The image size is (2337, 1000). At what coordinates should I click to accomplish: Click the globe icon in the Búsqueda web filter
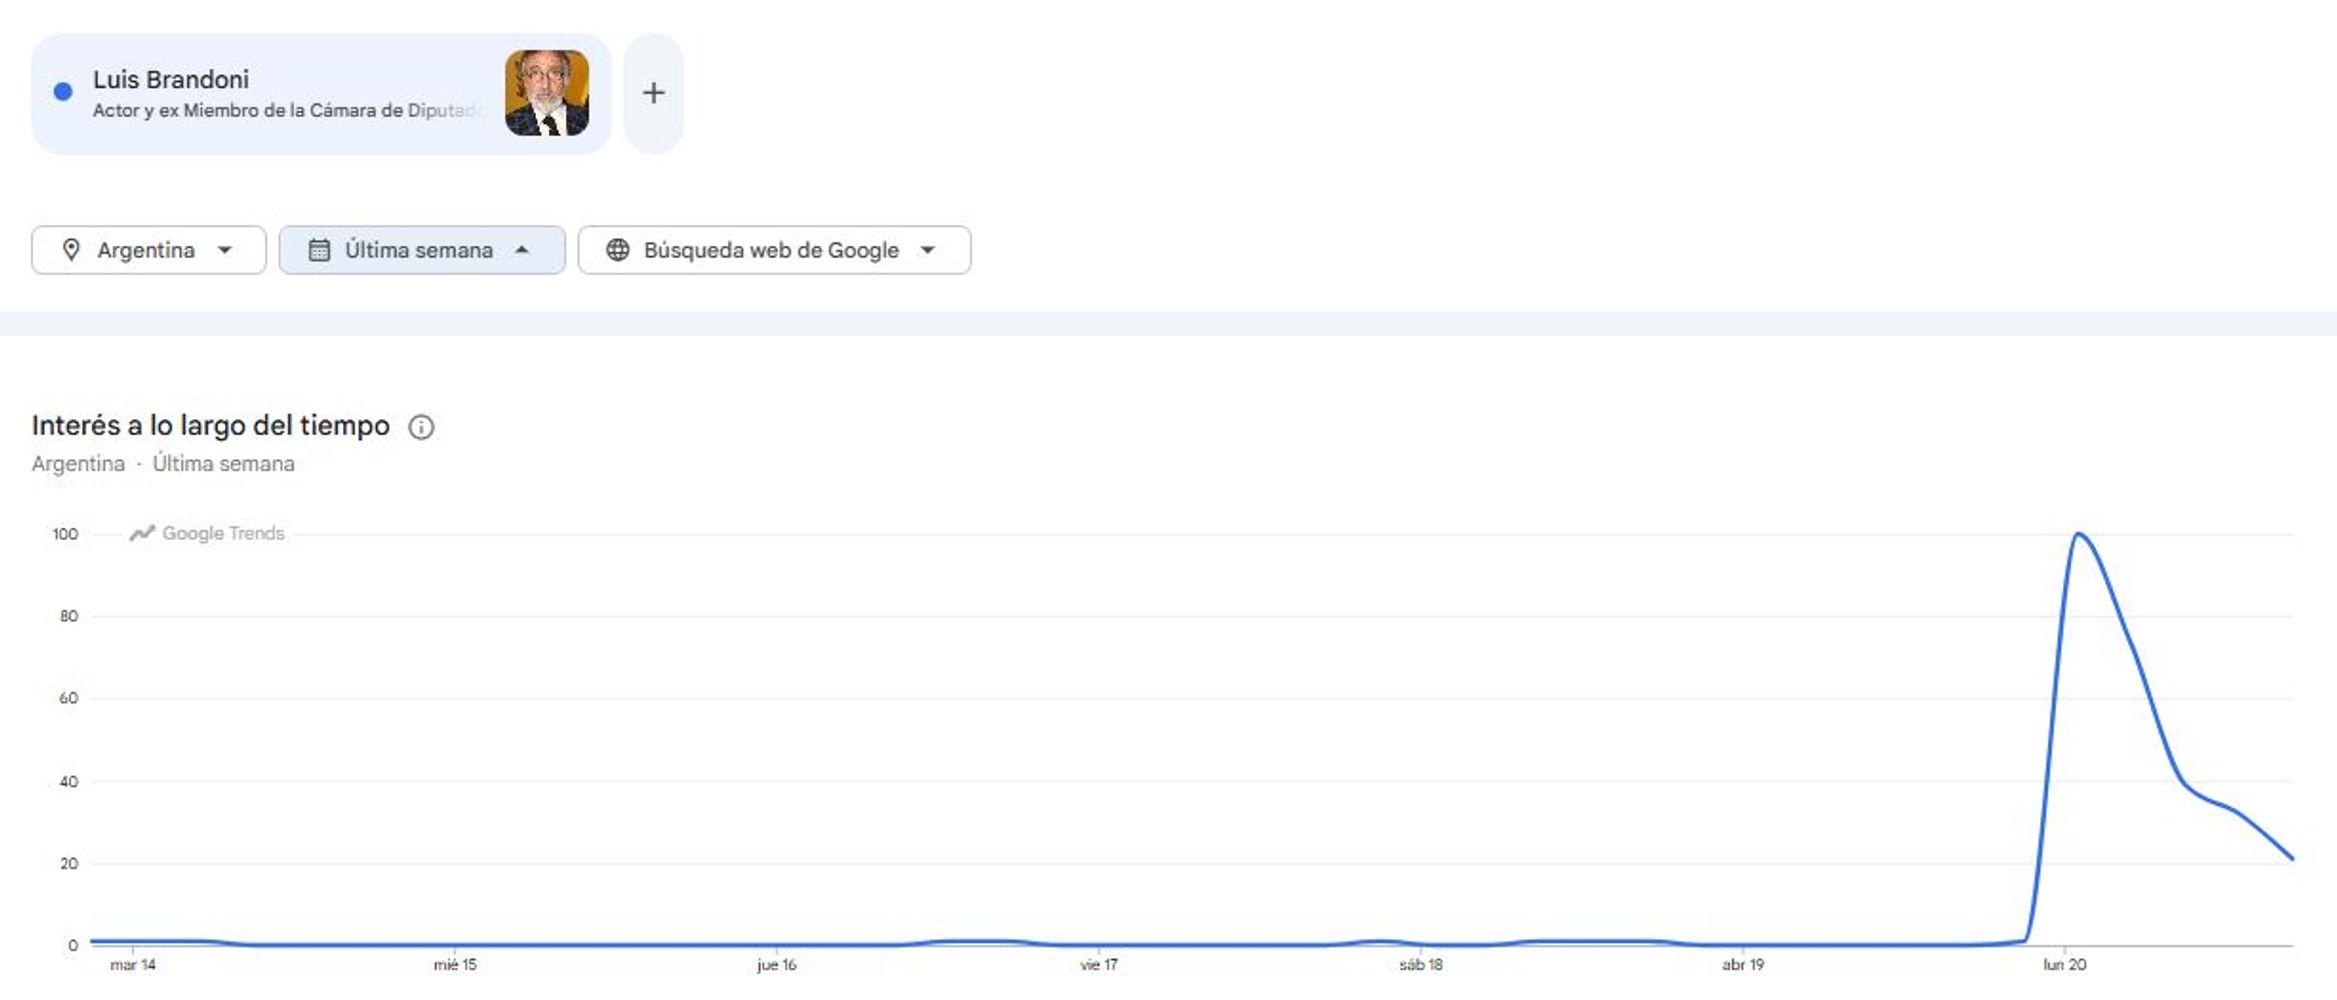click(618, 250)
